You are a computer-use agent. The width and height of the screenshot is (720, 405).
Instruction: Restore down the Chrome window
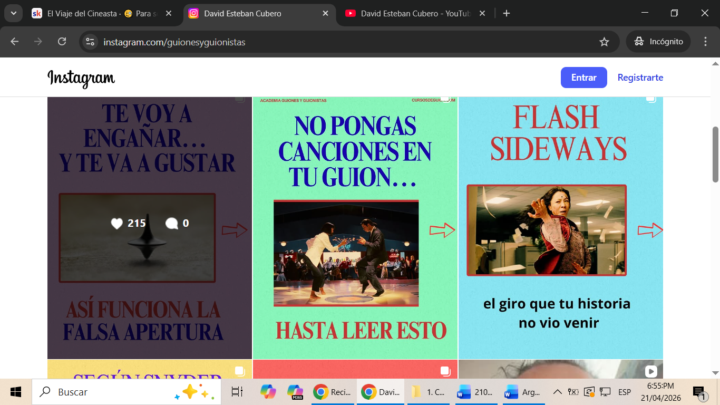pyautogui.click(x=674, y=13)
